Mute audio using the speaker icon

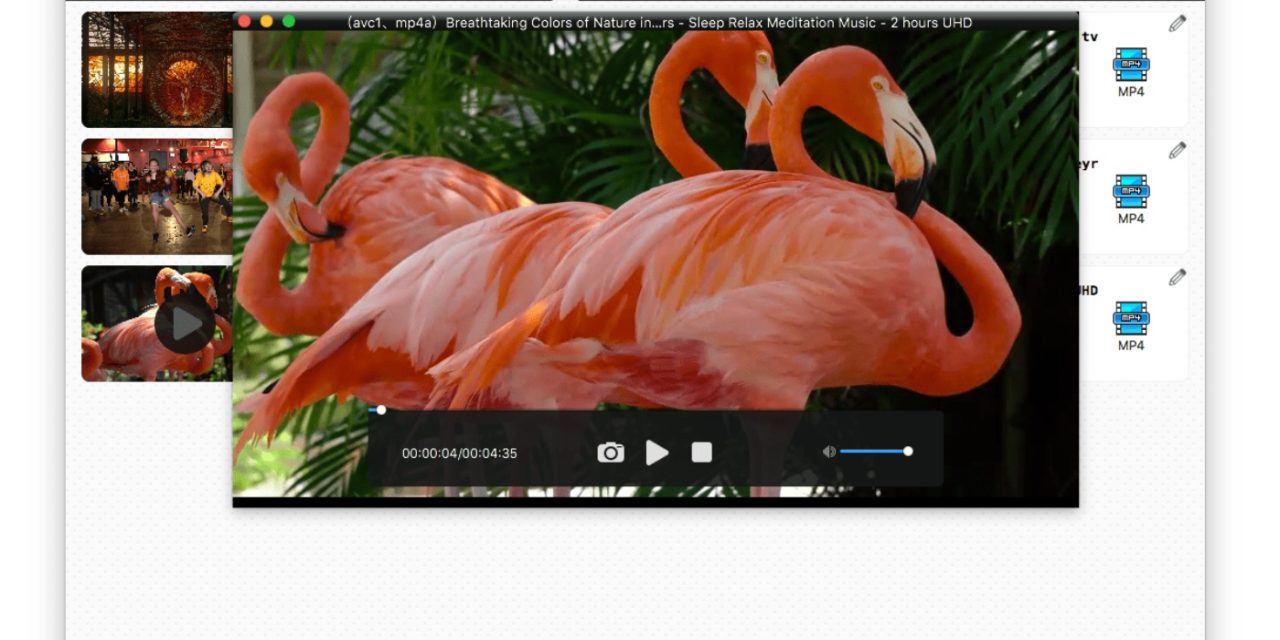coord(828,452)
